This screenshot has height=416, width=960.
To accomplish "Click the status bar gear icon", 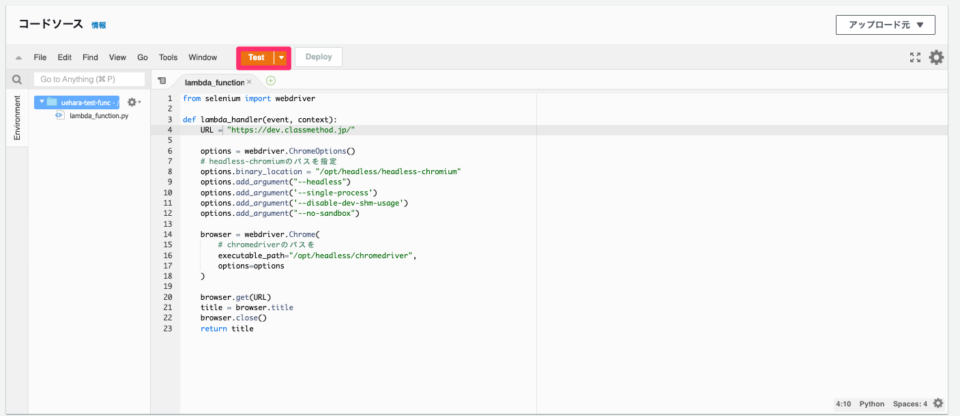I will 937,404.
